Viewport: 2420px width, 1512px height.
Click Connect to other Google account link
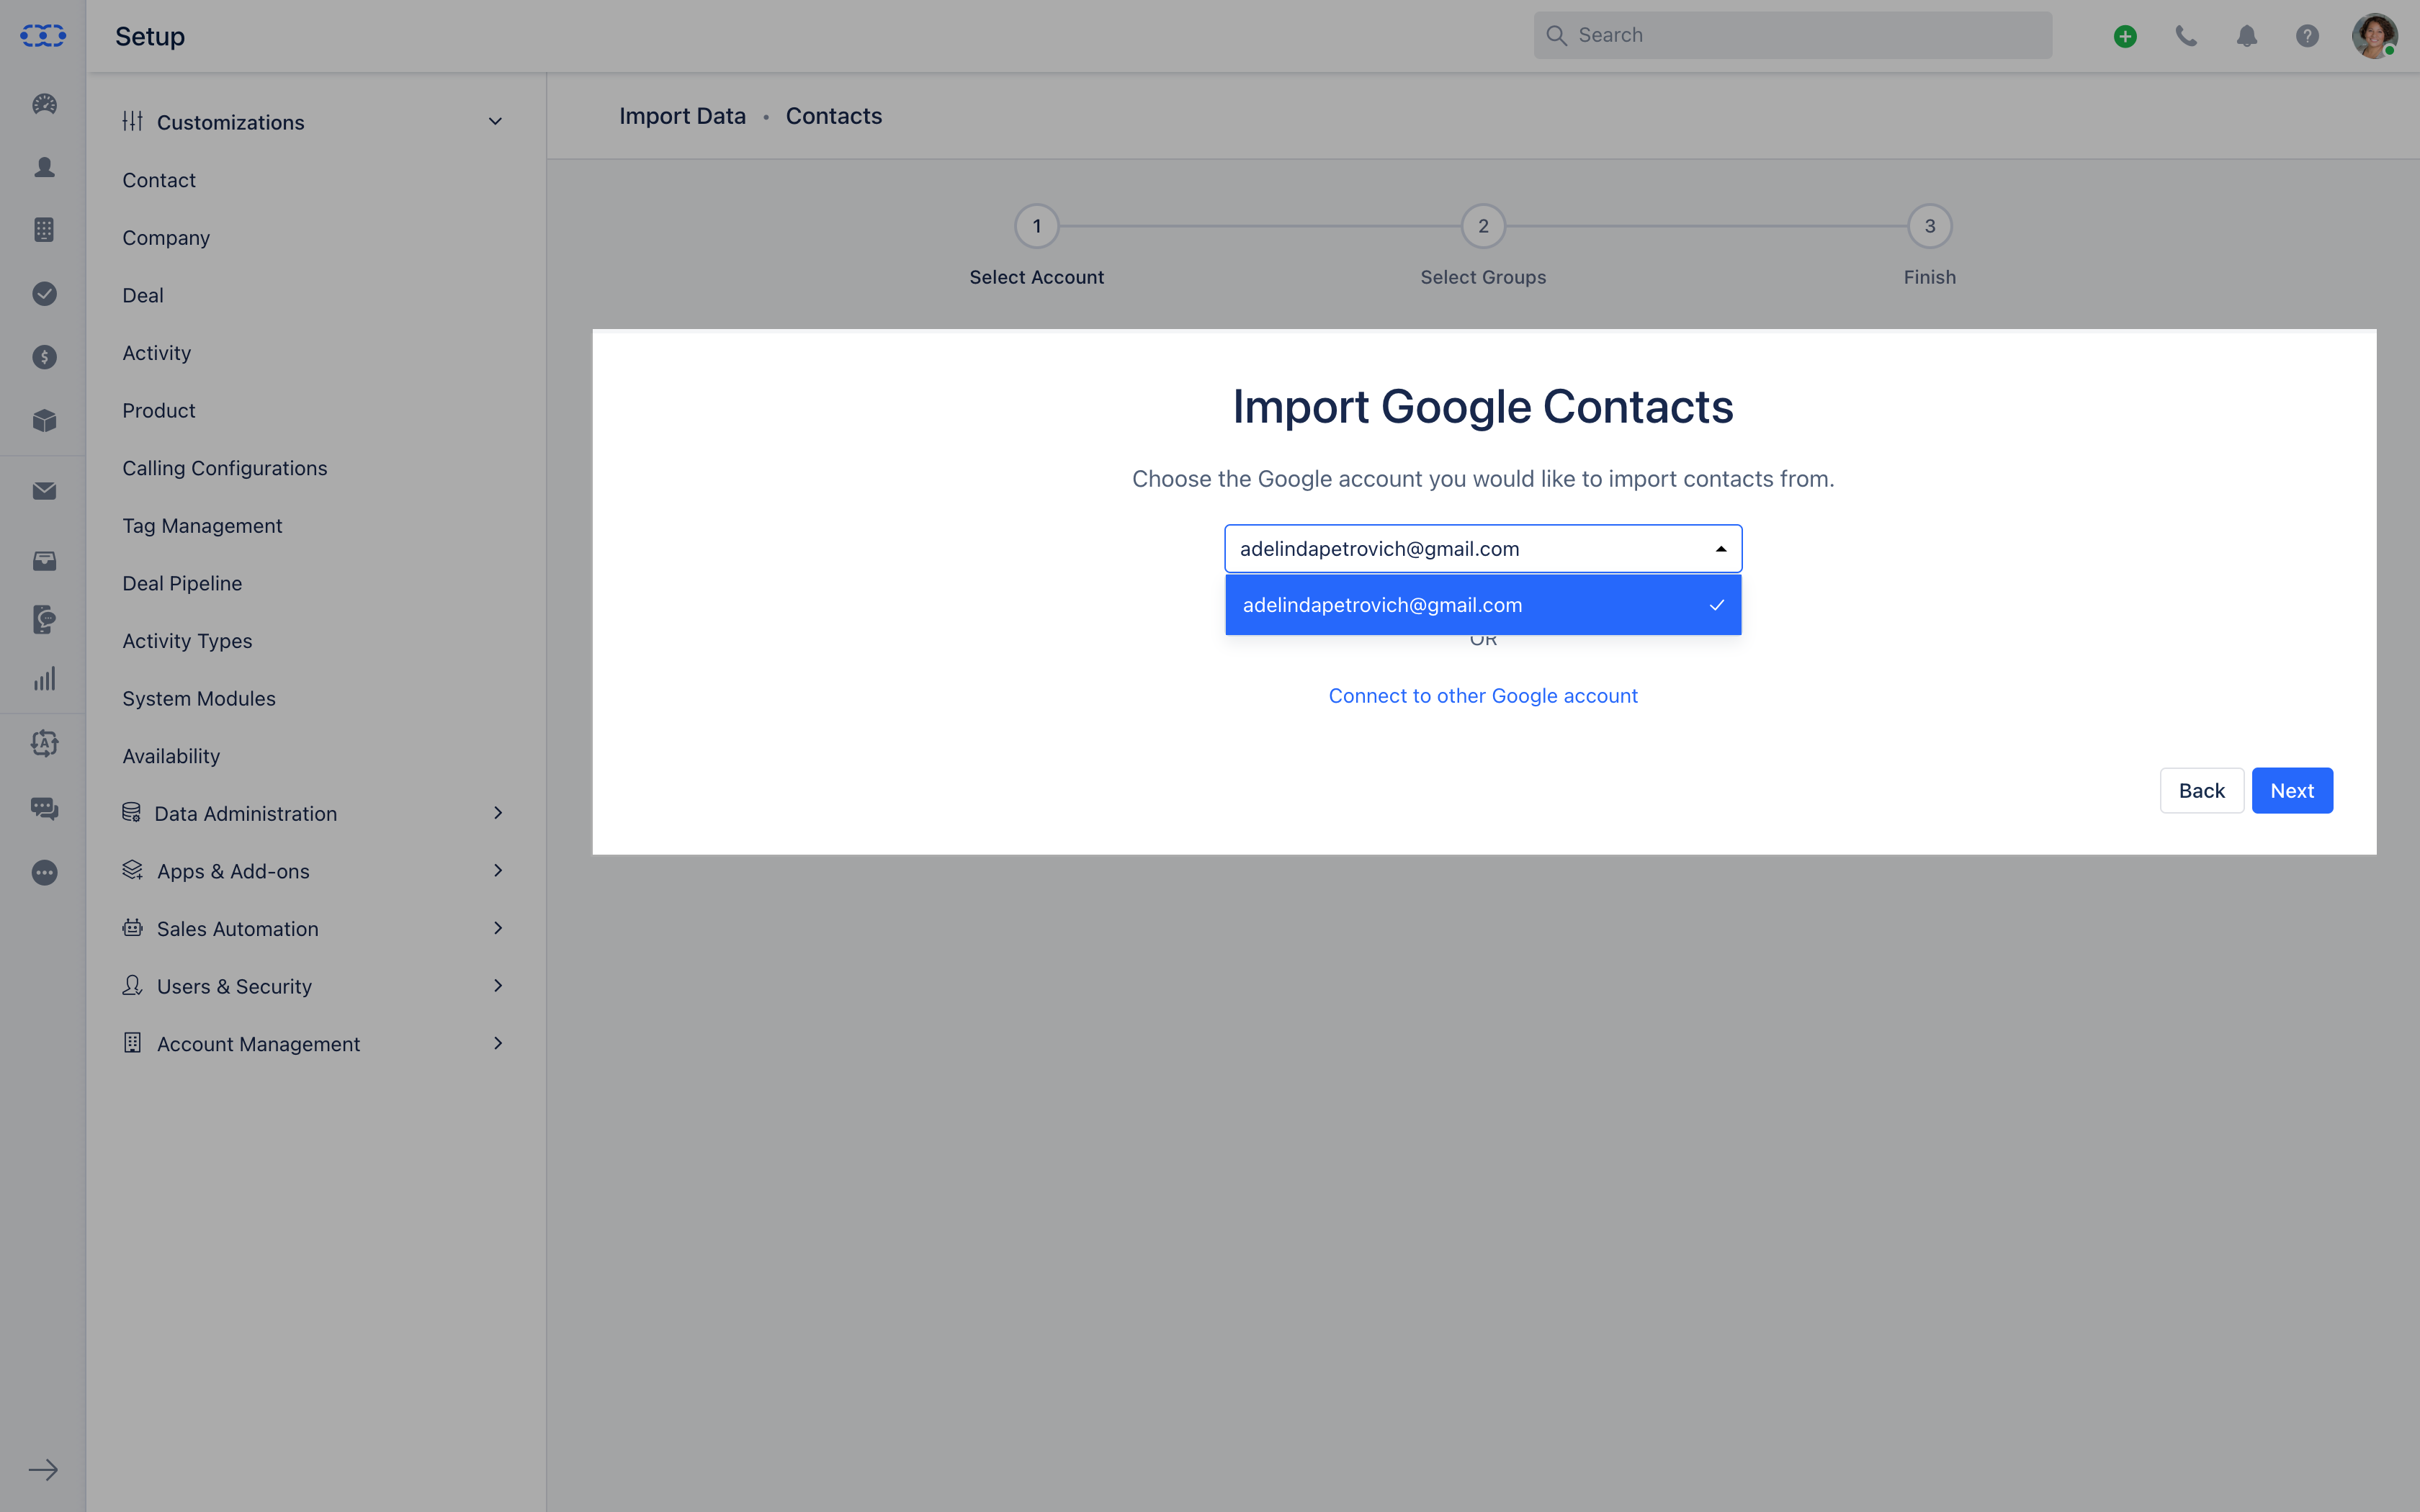[1483, 696]
